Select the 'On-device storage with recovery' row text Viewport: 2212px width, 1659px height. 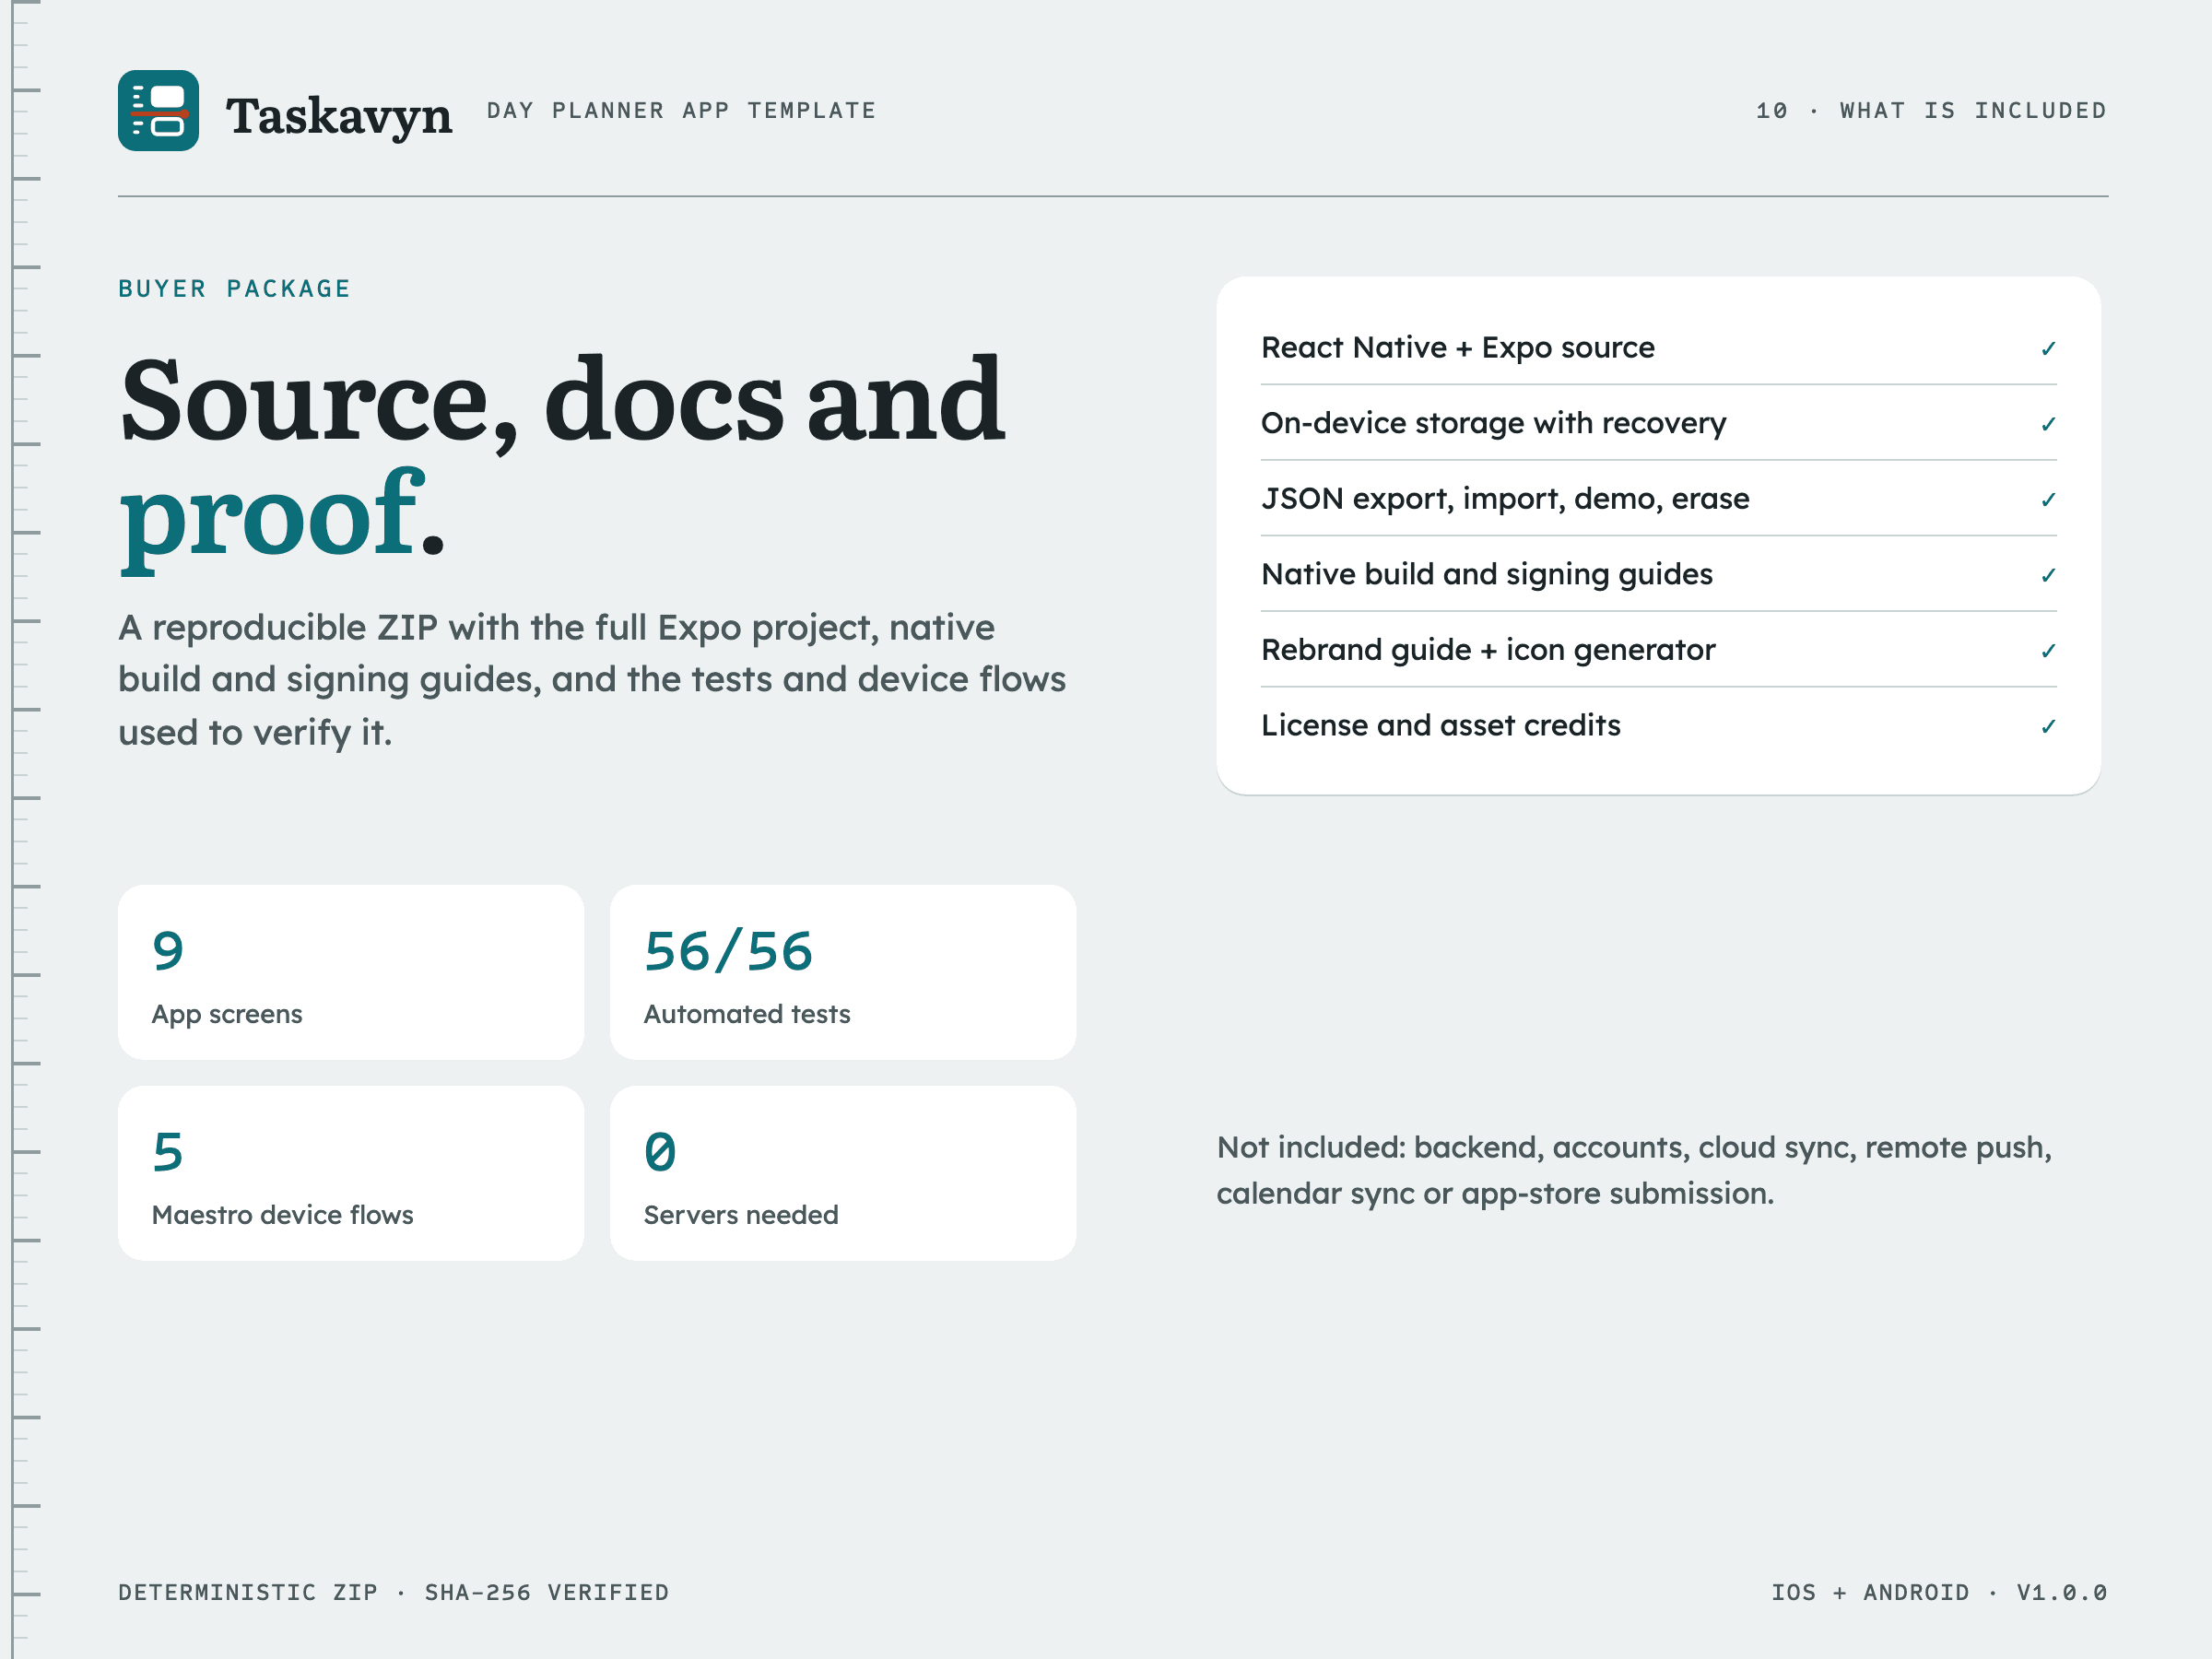click(1493, 423)
